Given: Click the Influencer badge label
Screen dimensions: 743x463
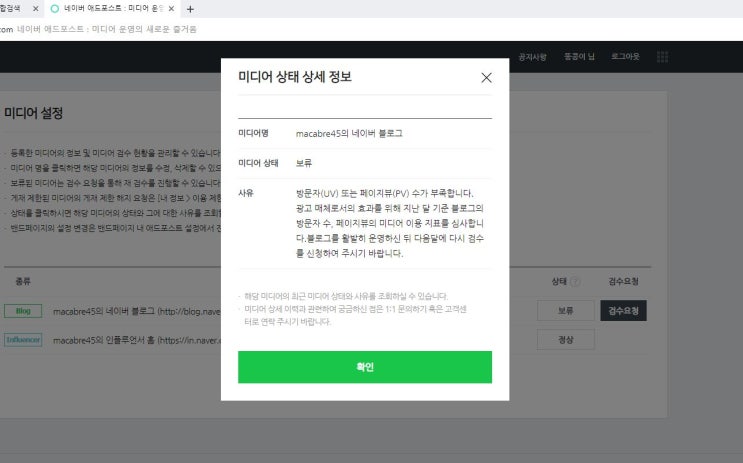Looking at the screenshot, I should point(23,340).
